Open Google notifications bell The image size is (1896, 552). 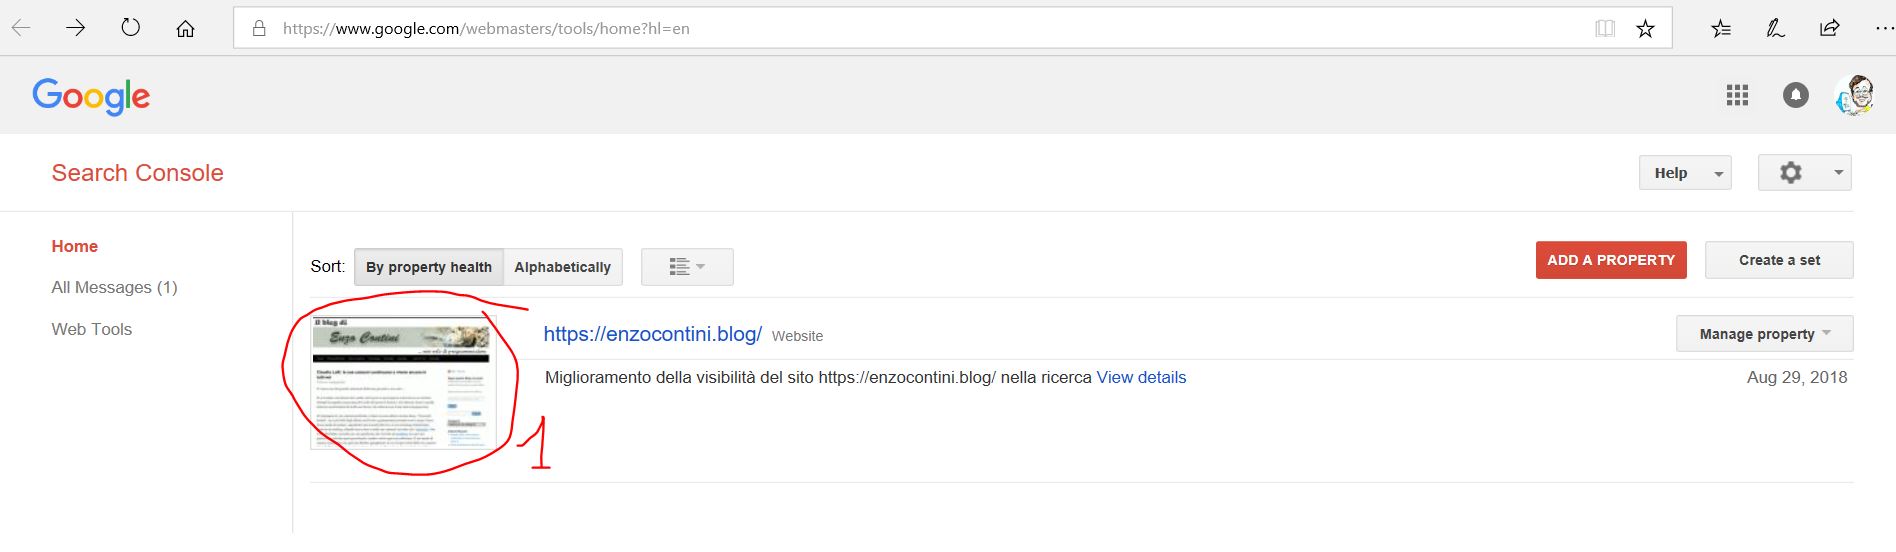[x=1796, y=95]
